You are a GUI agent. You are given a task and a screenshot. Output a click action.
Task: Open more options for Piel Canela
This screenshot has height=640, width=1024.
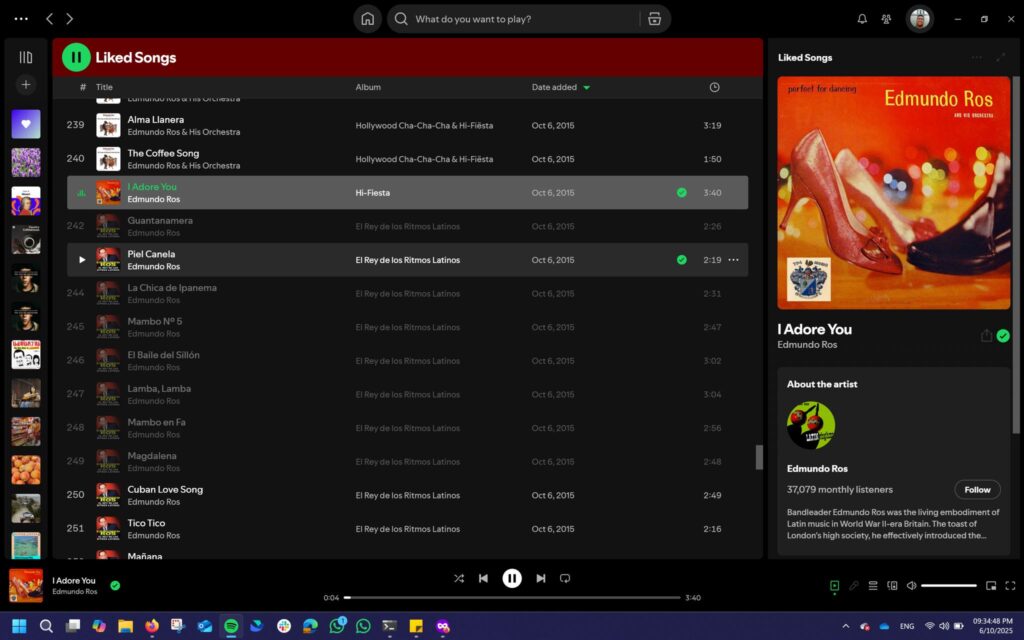point(733,260)
